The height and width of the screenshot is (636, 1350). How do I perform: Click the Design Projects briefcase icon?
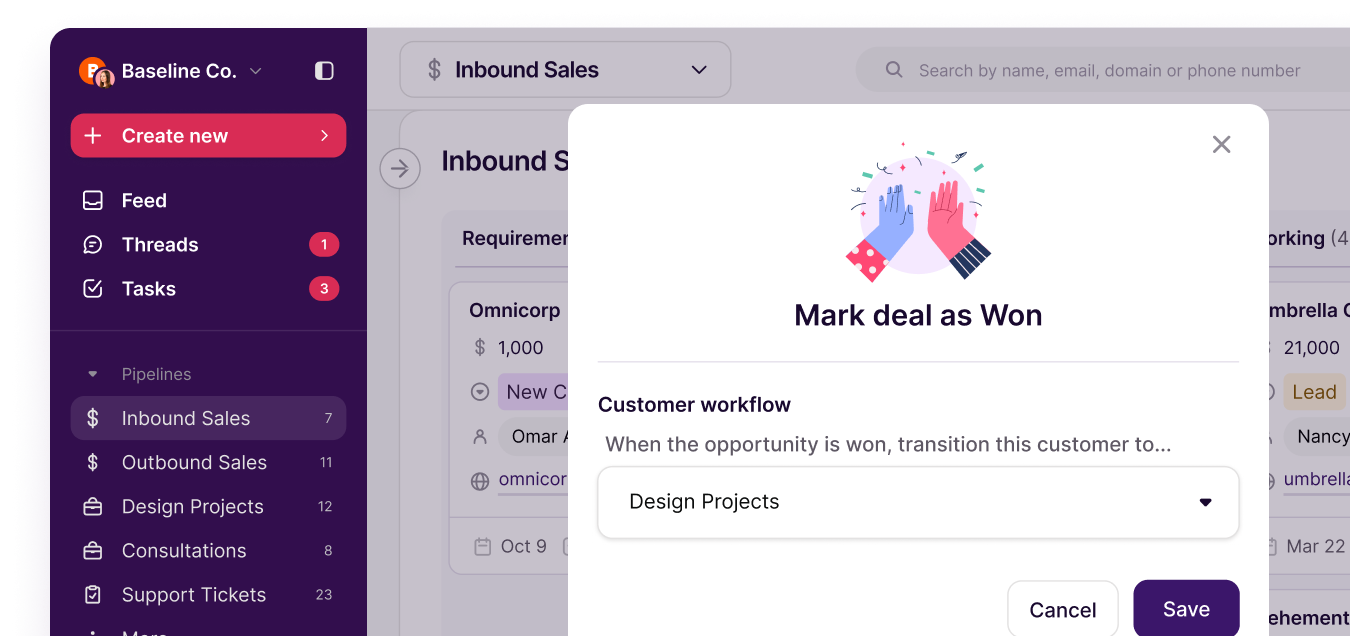click(93, 507)
